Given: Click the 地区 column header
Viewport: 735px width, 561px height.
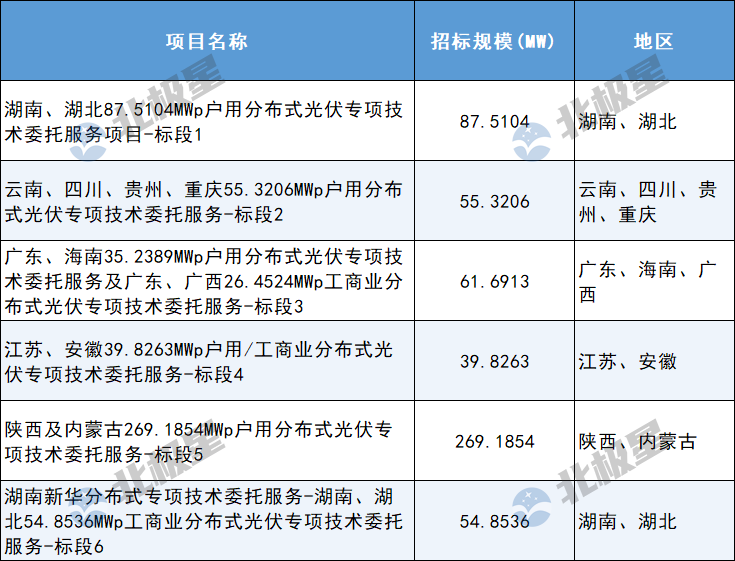Looking at the screenshot, I should 654,41.
